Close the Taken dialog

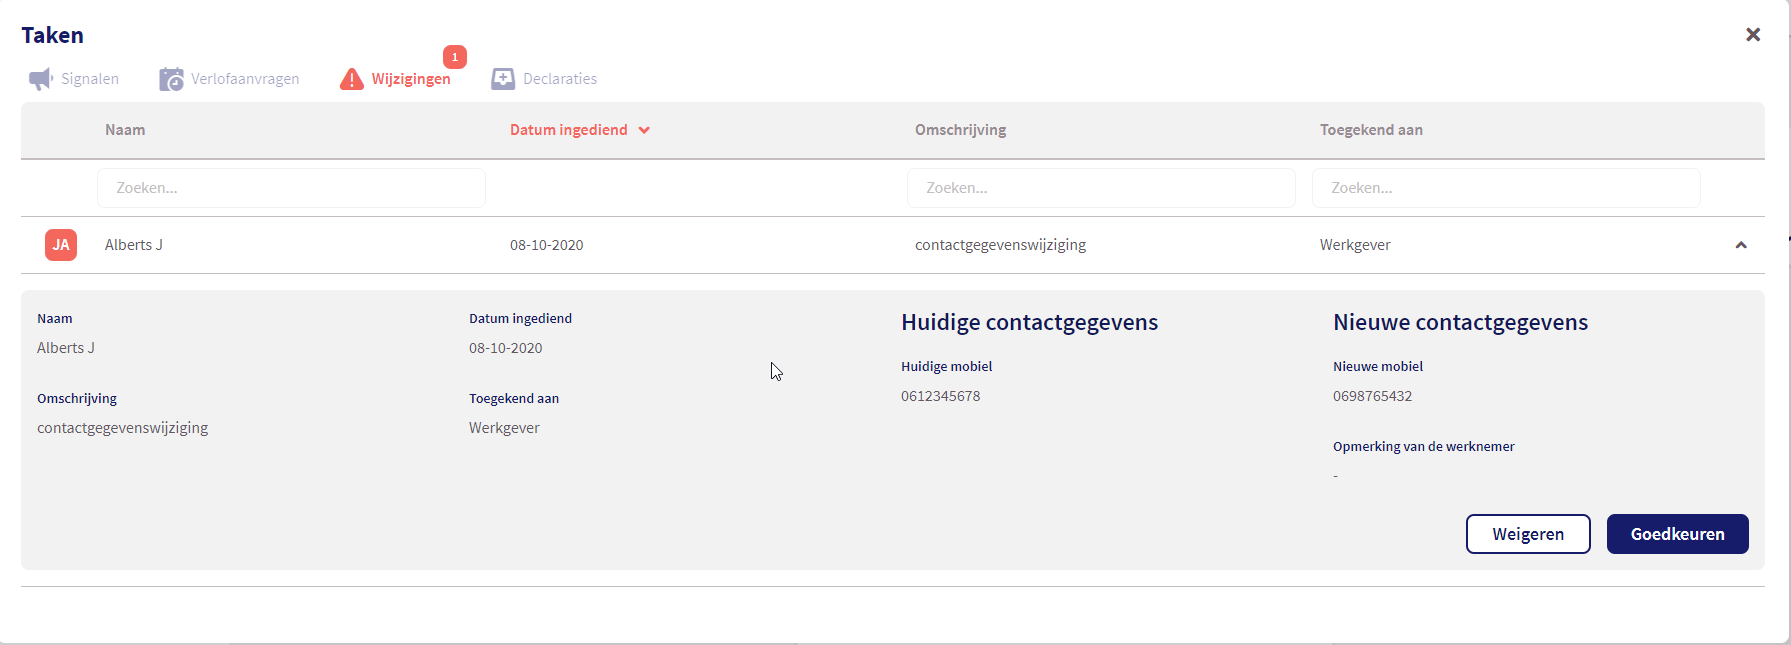1752,35
